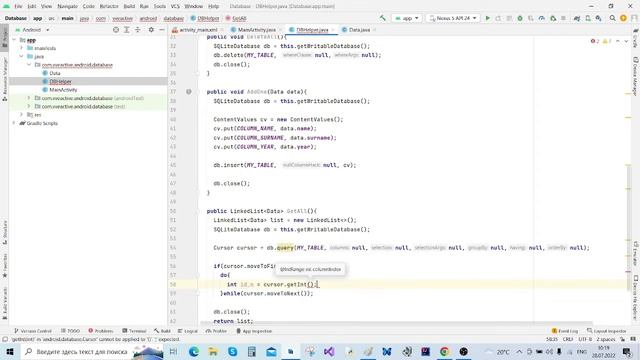640x360 pixels.
Task: Open the Android project view dropdown
Action: point(32,30)
